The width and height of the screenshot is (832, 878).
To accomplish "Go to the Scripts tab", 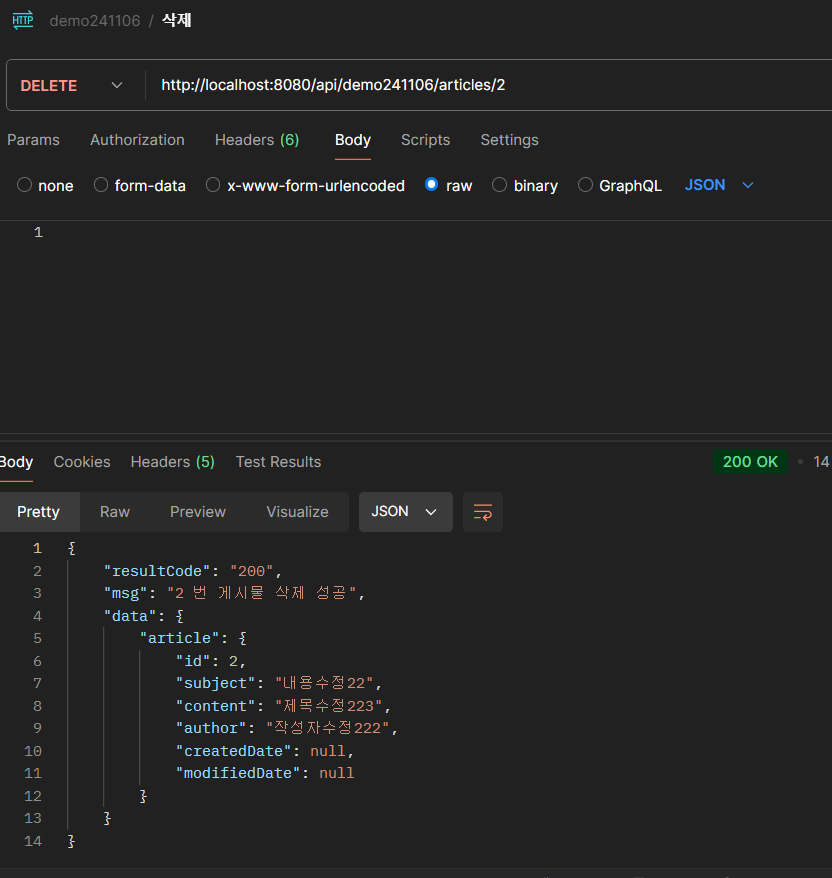I will pos(426,140).
